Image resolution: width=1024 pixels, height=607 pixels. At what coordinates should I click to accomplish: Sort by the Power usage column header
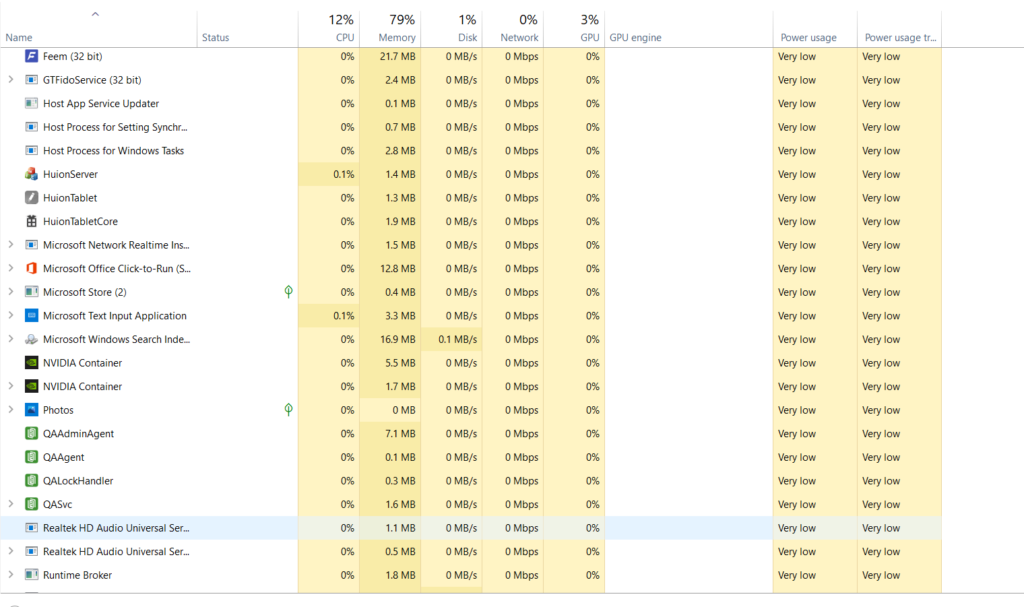point(808,37)
